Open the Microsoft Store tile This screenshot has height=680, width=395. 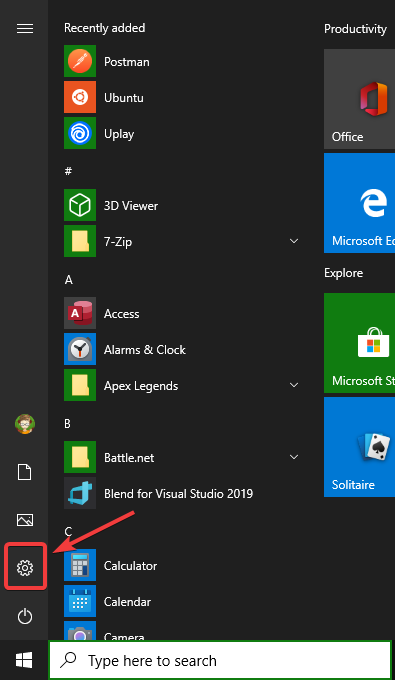point(359,343)
